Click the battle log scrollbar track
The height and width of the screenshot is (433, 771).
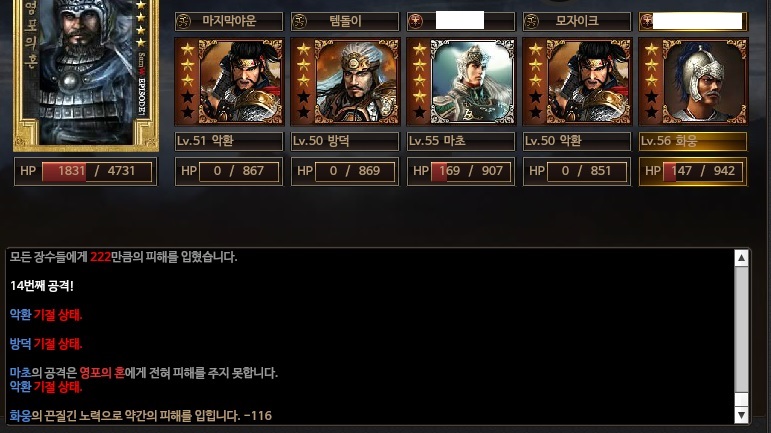point(741,337)
